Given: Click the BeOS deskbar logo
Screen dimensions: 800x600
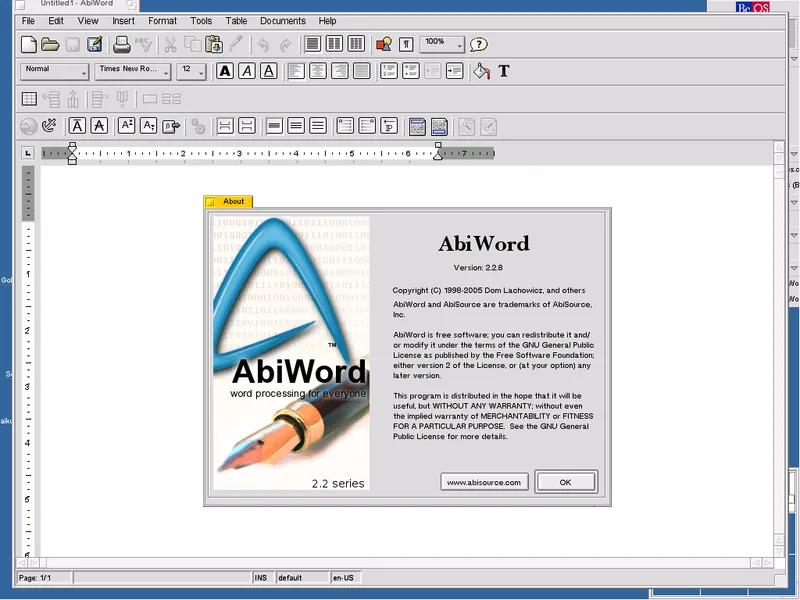Looking at the screenshot, I should point(753,7).
